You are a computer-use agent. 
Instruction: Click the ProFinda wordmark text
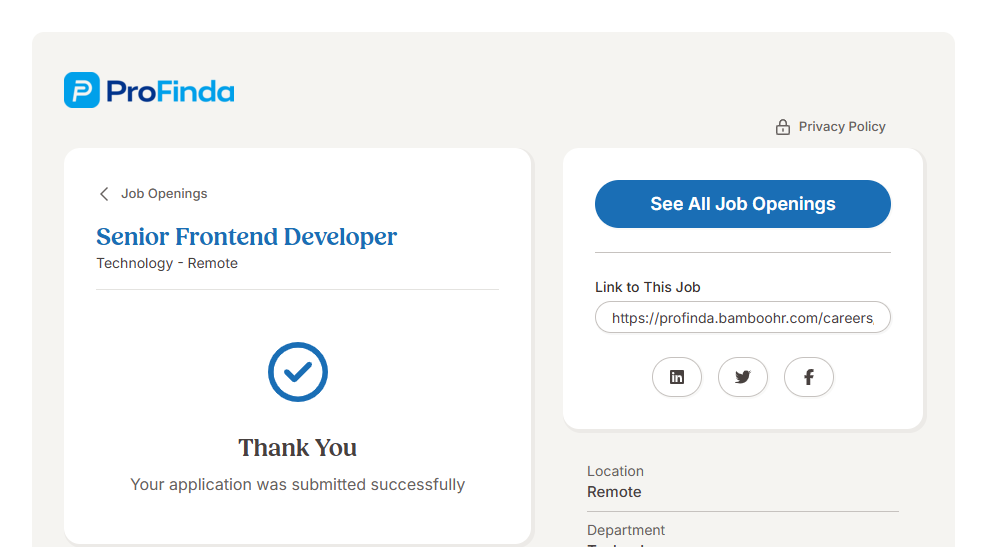pyautogui.click(x=169, y=92)
